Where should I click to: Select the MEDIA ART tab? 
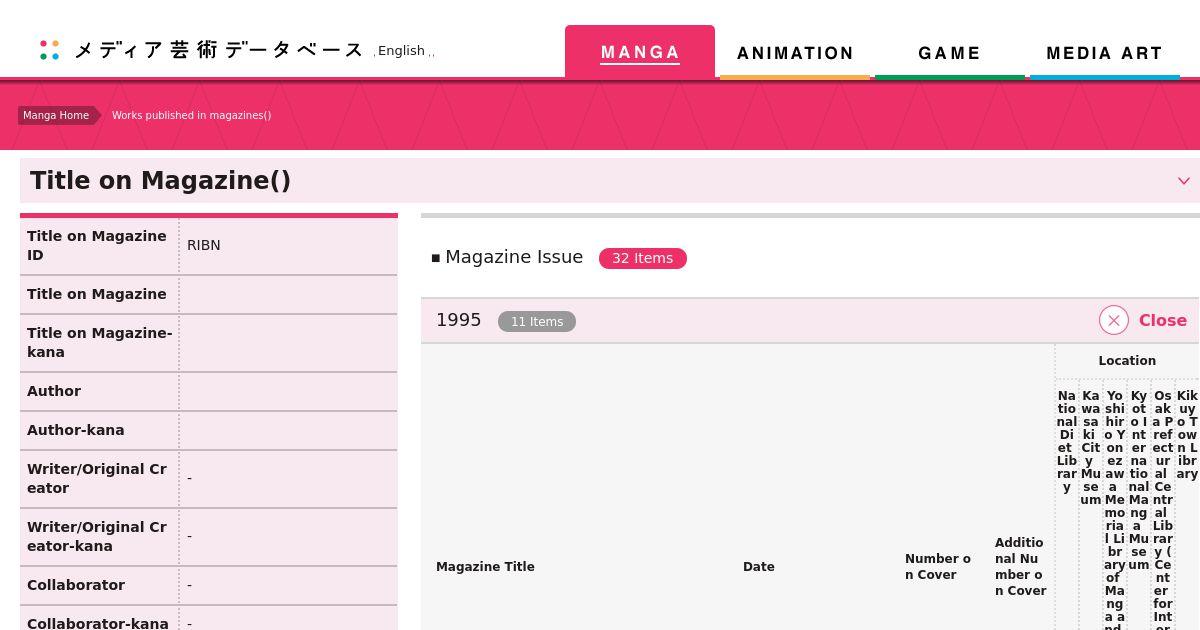(x=1104, y=53)
